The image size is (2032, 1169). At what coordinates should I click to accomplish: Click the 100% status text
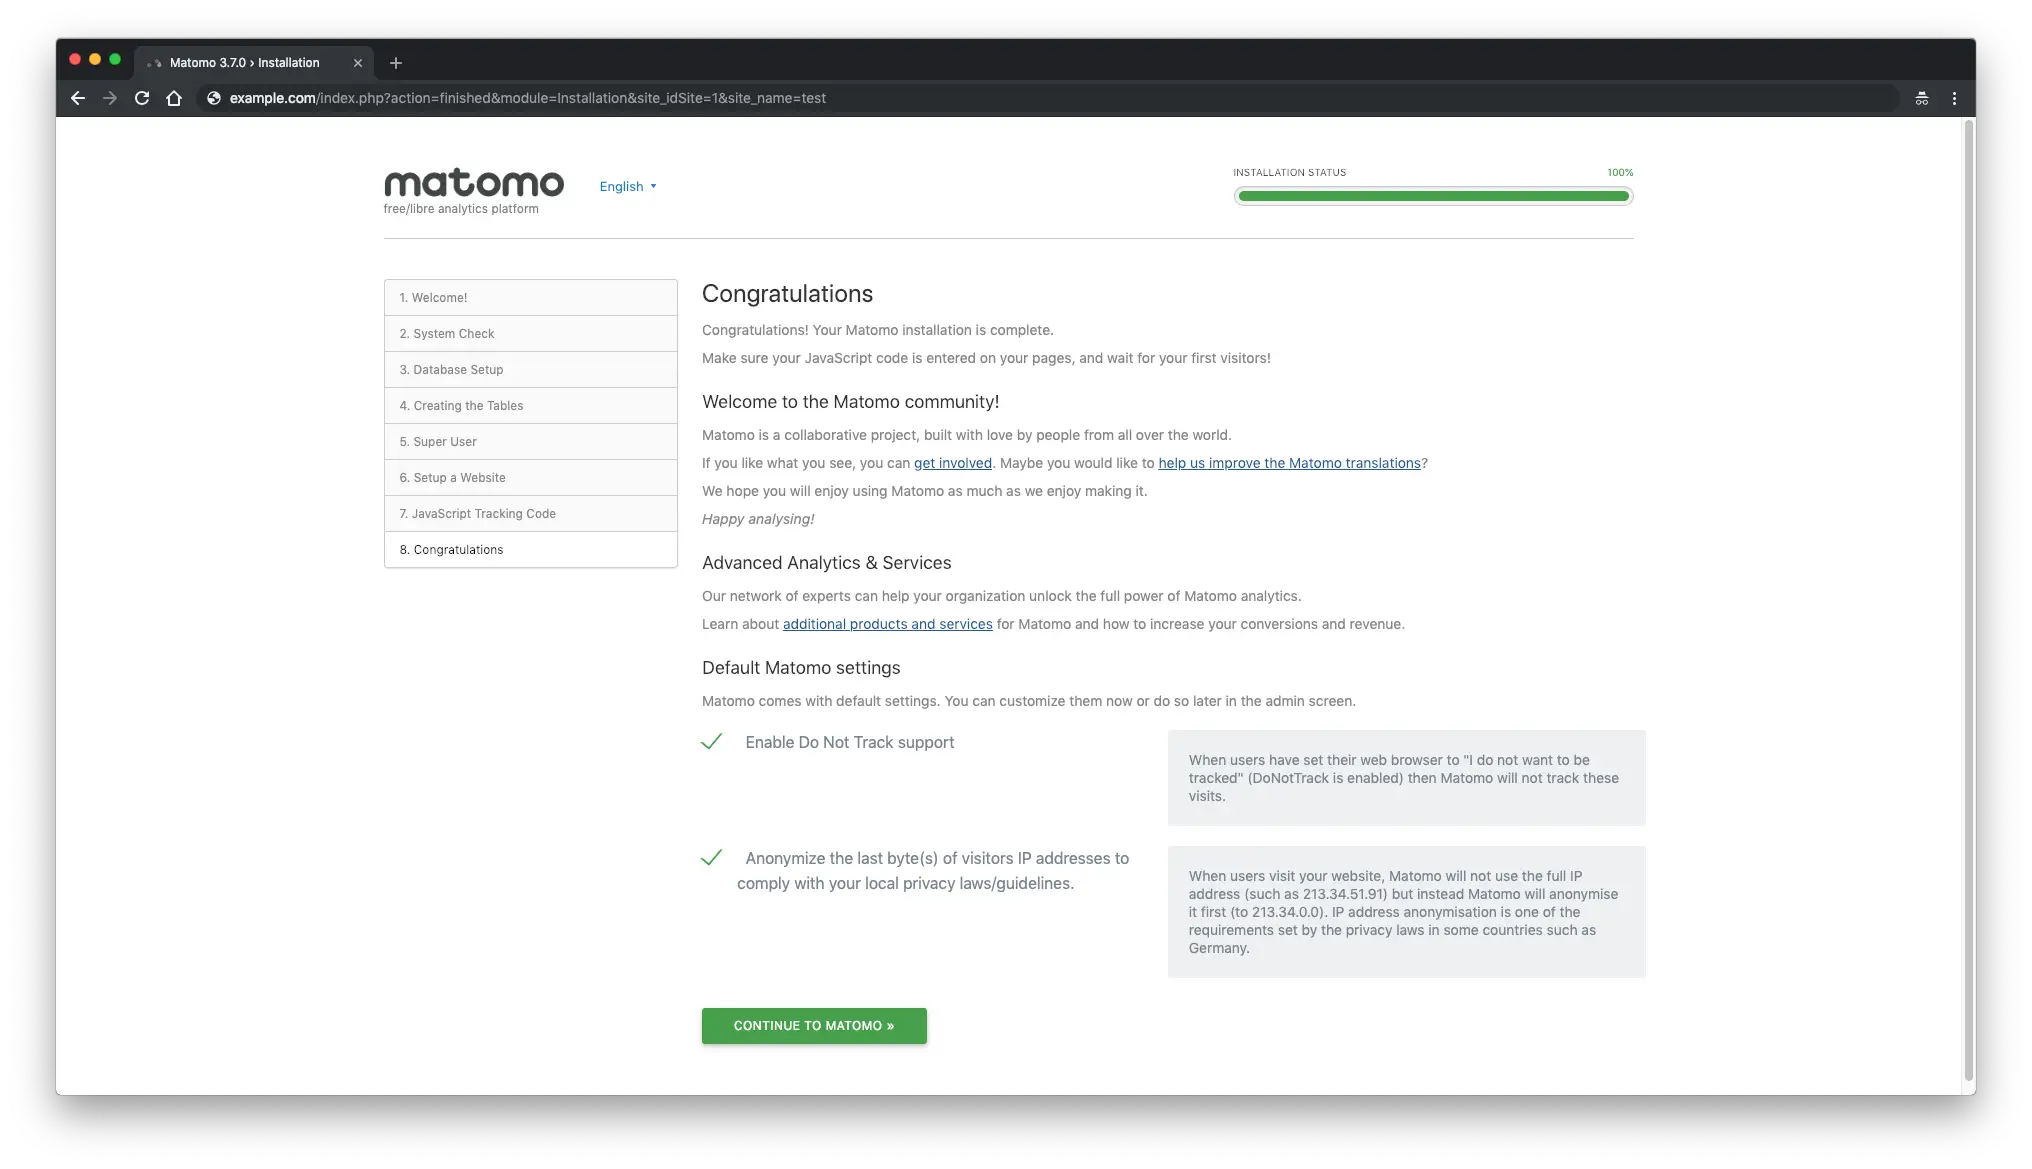coord(1620,173)
